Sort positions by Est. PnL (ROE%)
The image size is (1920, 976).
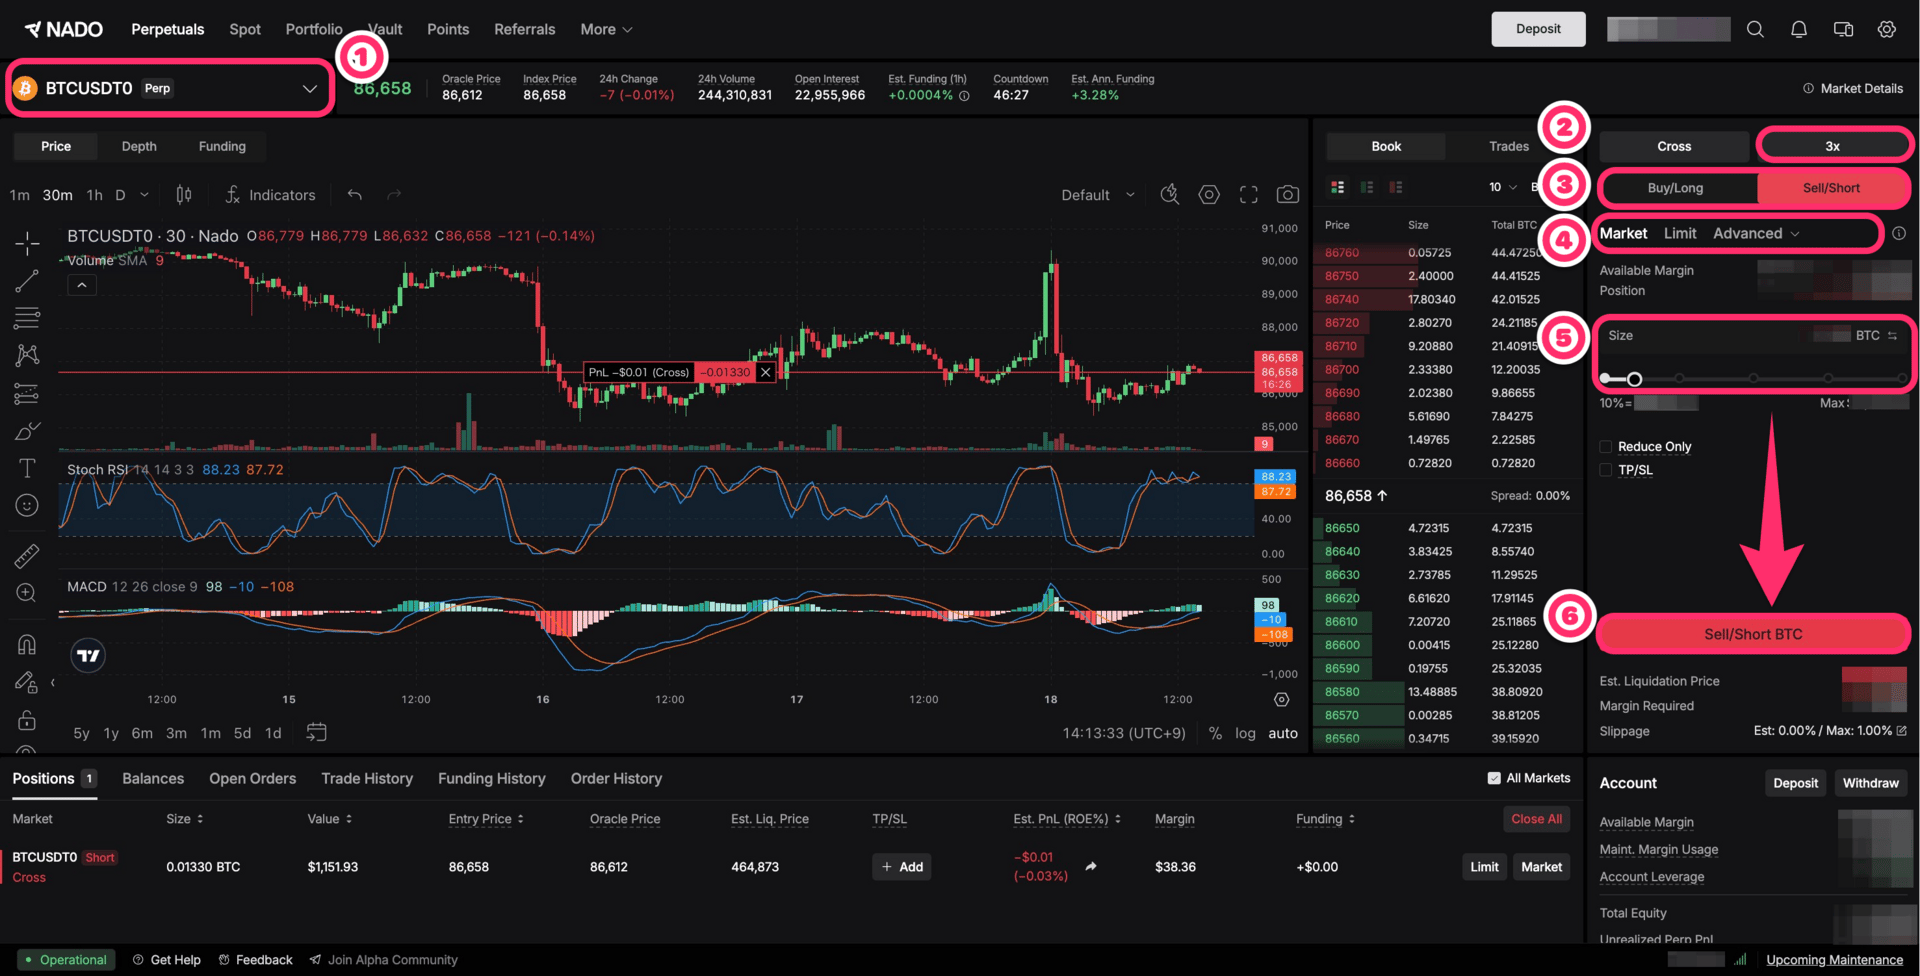pyautogui.click(x=1067, y=819)
